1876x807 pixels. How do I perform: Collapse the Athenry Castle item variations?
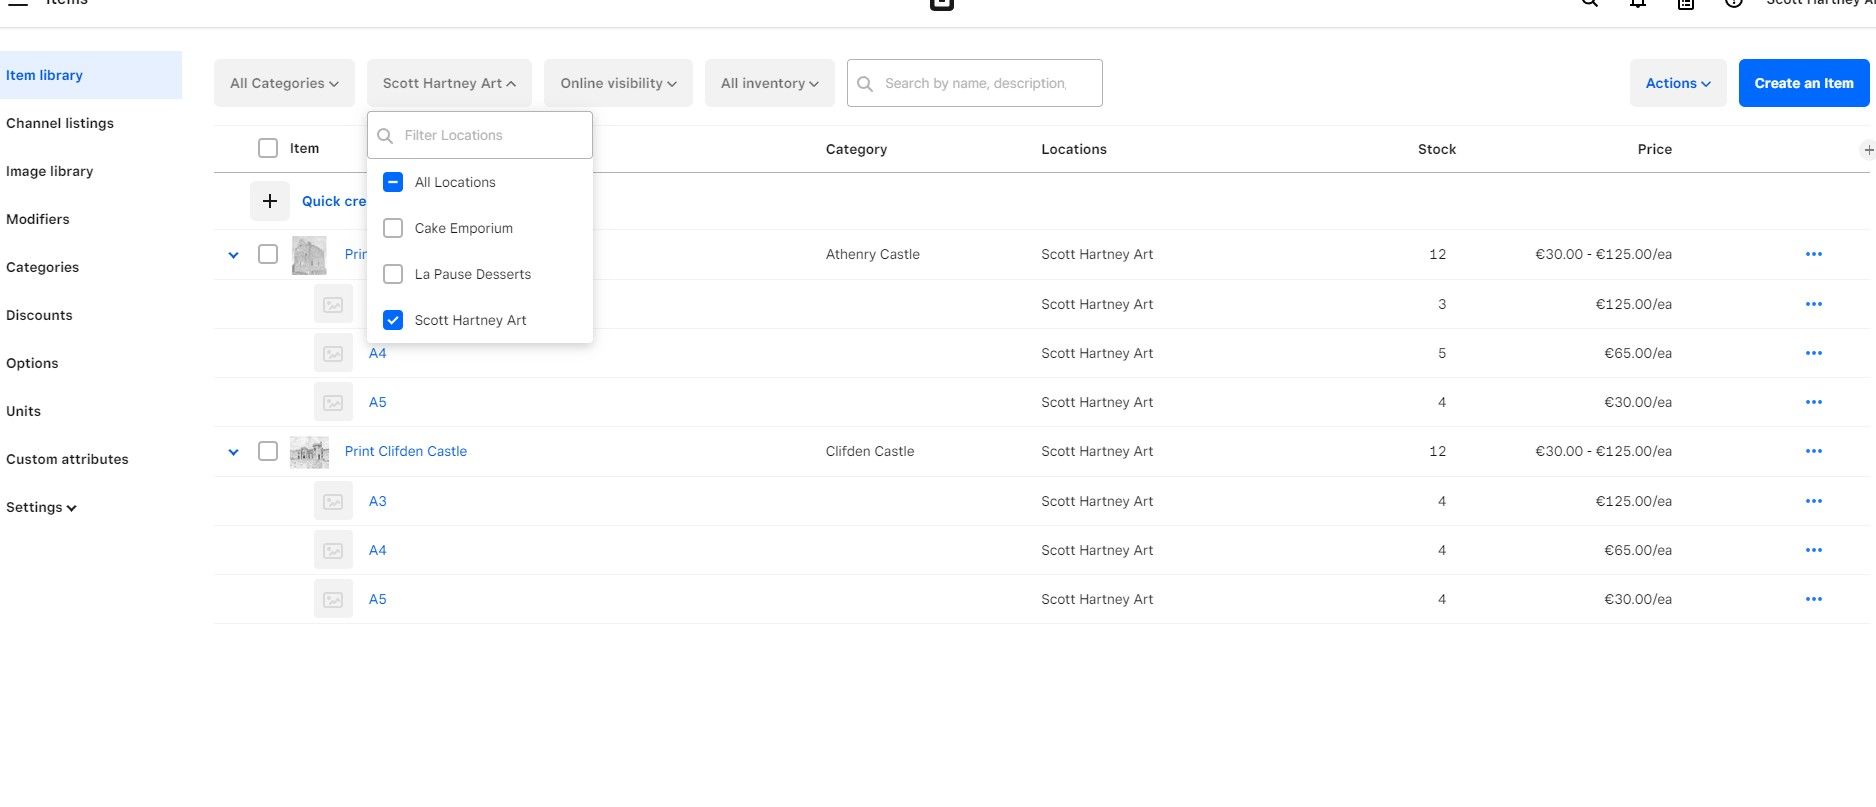click(233, 255)
